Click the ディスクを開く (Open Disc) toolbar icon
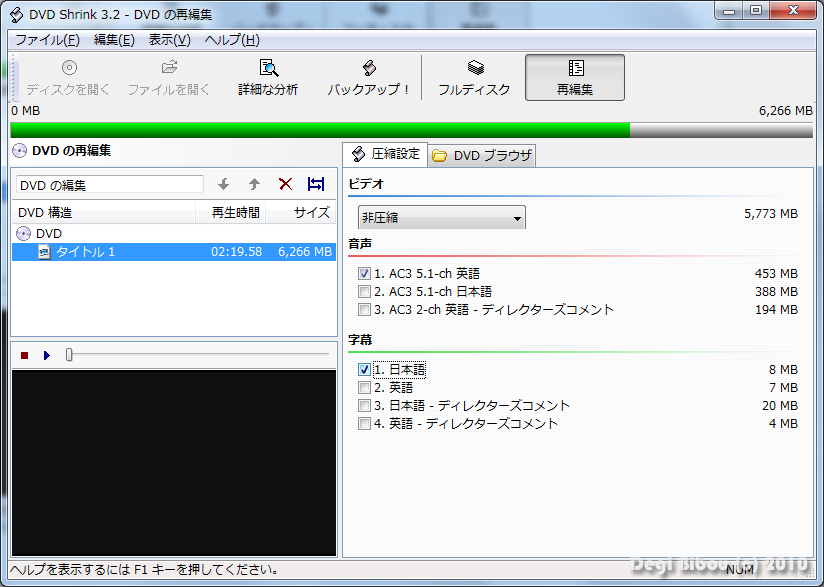The image size is (824, 587). (69, 77)
